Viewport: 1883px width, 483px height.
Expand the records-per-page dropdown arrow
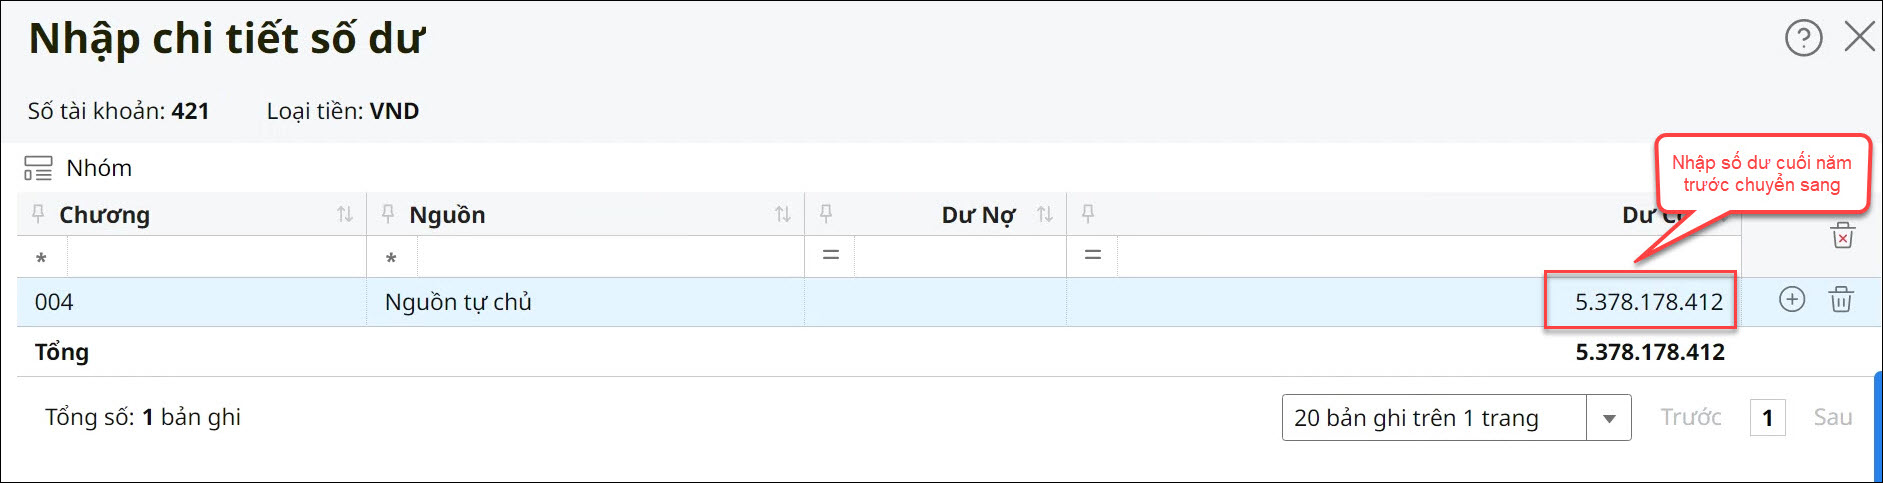pos(1609,418)
